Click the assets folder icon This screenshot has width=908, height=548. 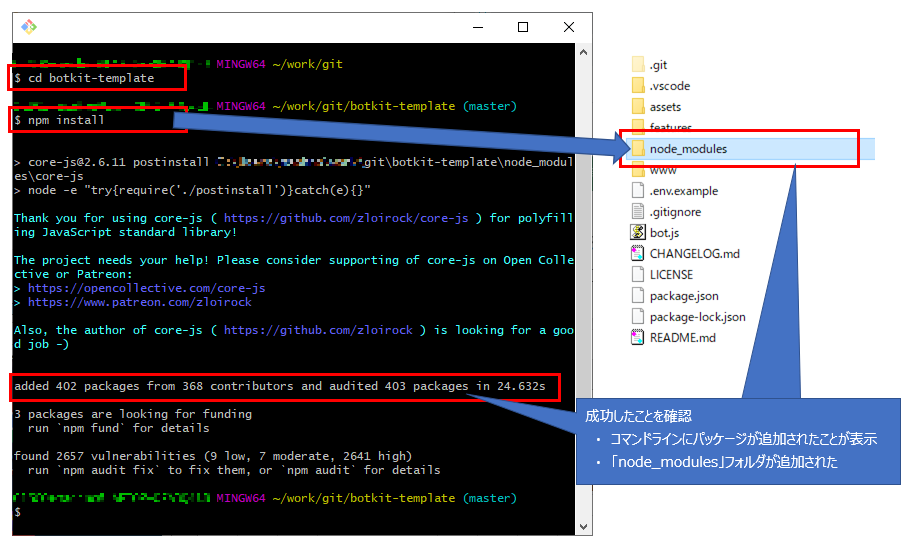click(638, 107)
